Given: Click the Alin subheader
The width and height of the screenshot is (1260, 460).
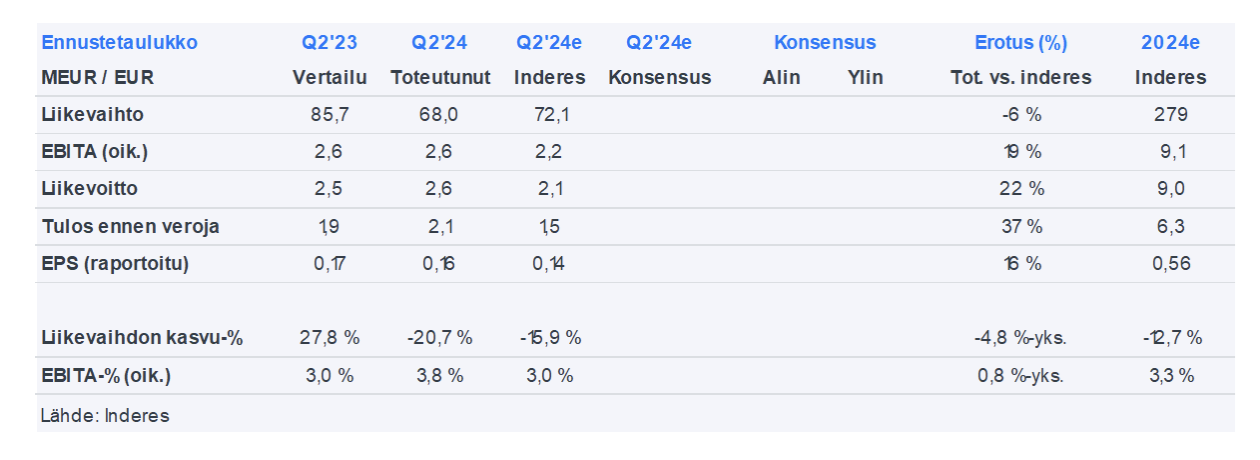Looking at the screenshot, I should 781,77.
